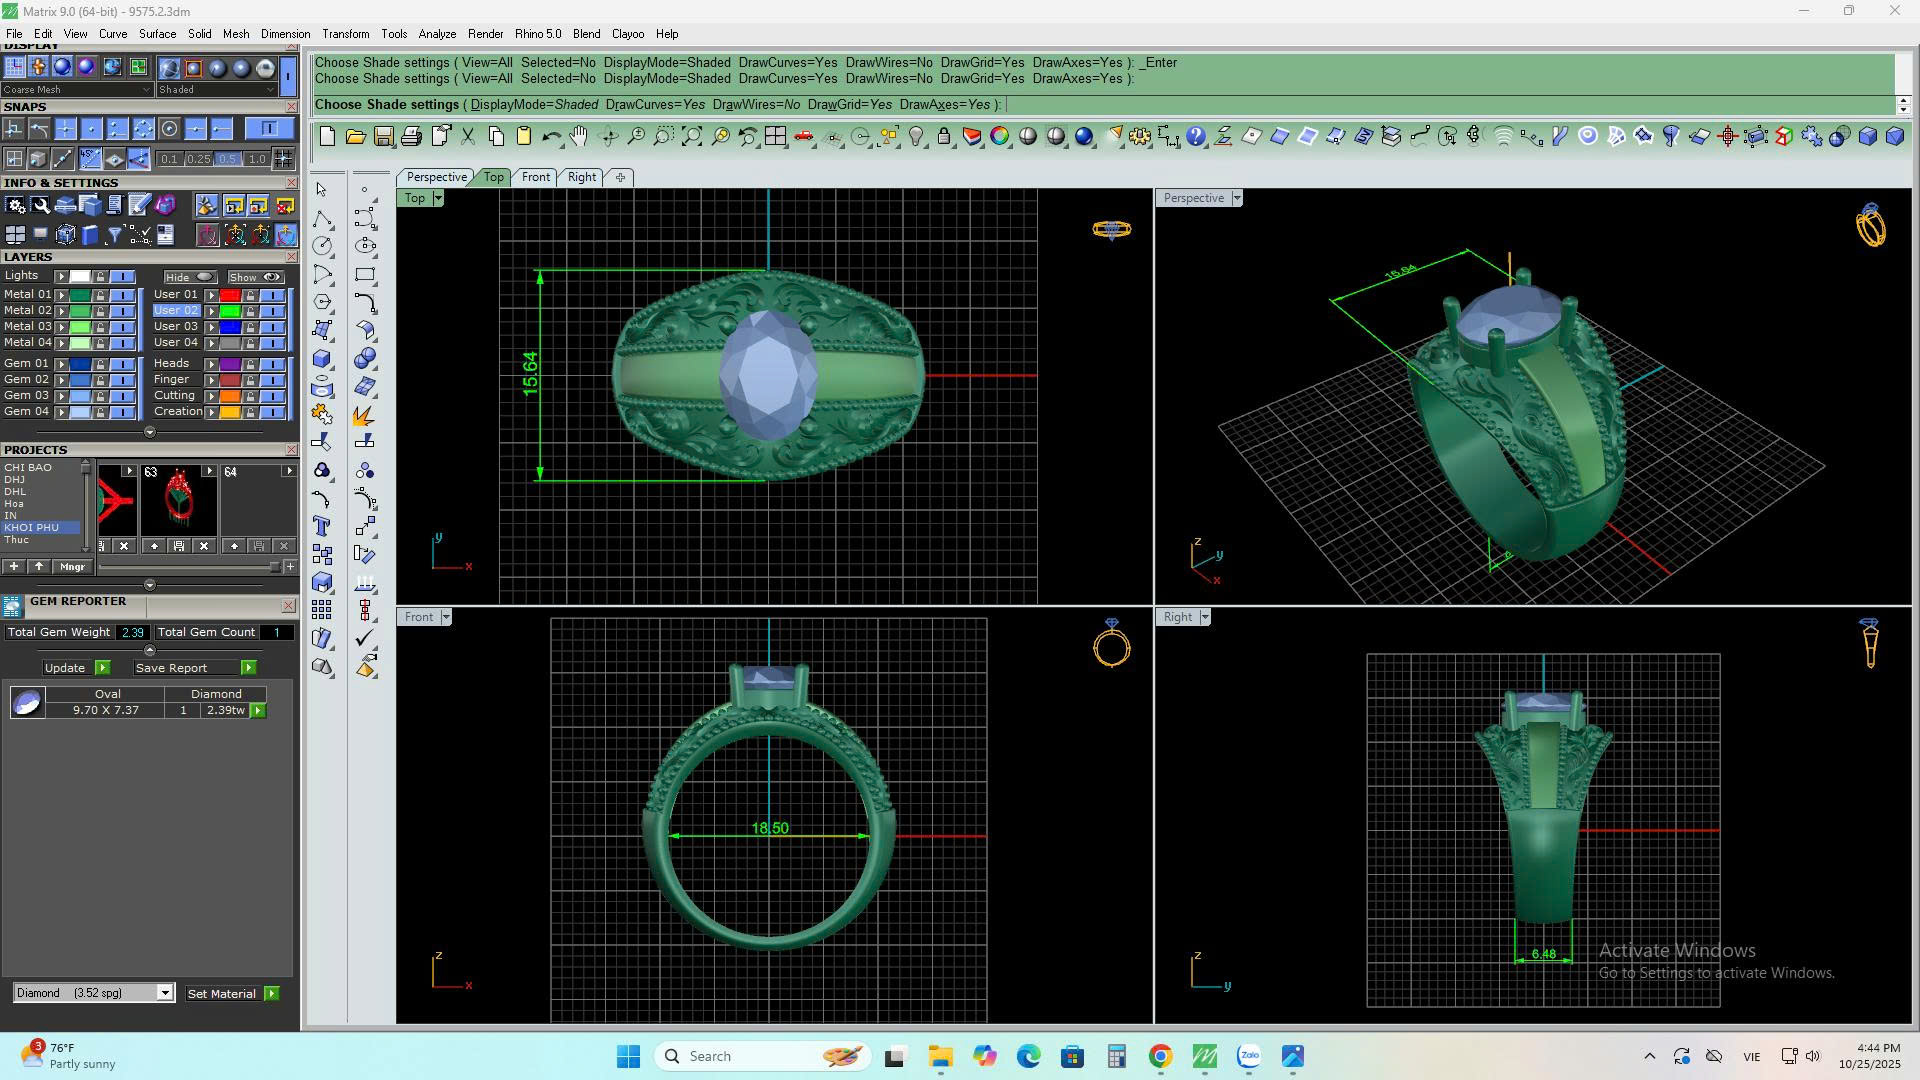
Task: Switch to the Front viewport tab
Action: pos(535,177)
